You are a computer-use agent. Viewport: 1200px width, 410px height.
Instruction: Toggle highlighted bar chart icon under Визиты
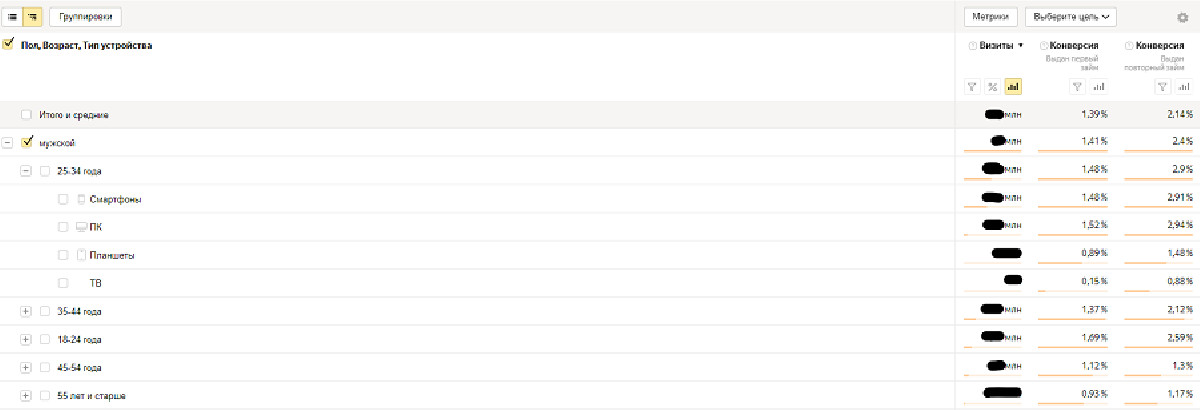coord(1013,87)
